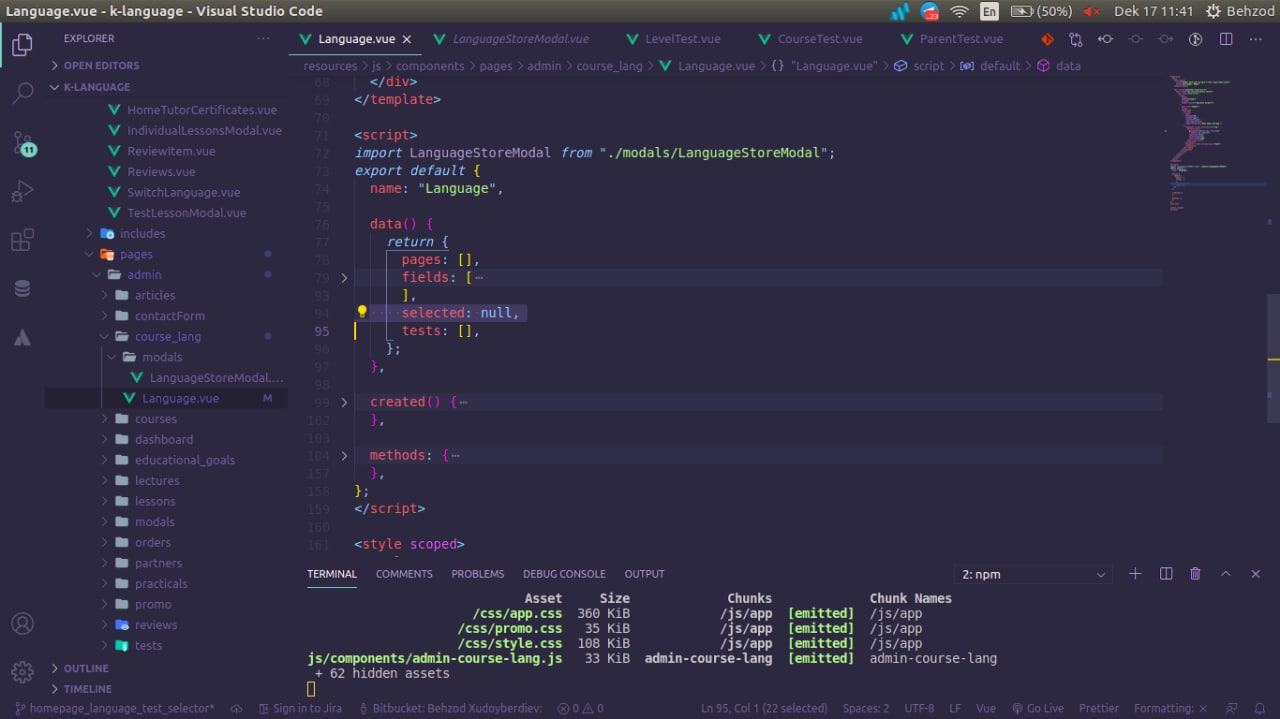This screenshot has height=719, width=1280.
Task: Unfold the fields array at line 79
Action: click(344, 277)
